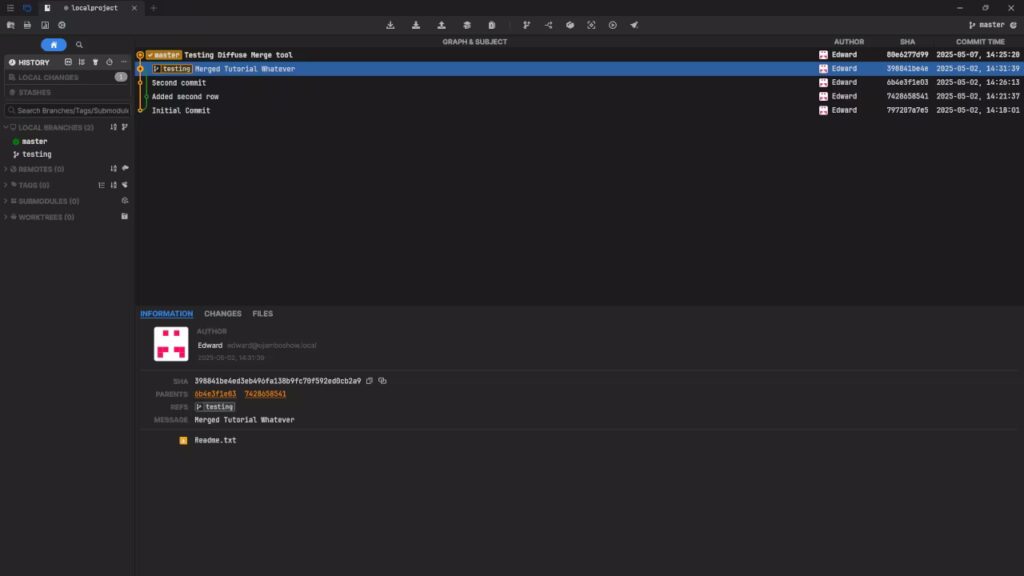Switch to the CHANGES tab
This screenshot has width=1024, height=576.
tap(223, 313)
